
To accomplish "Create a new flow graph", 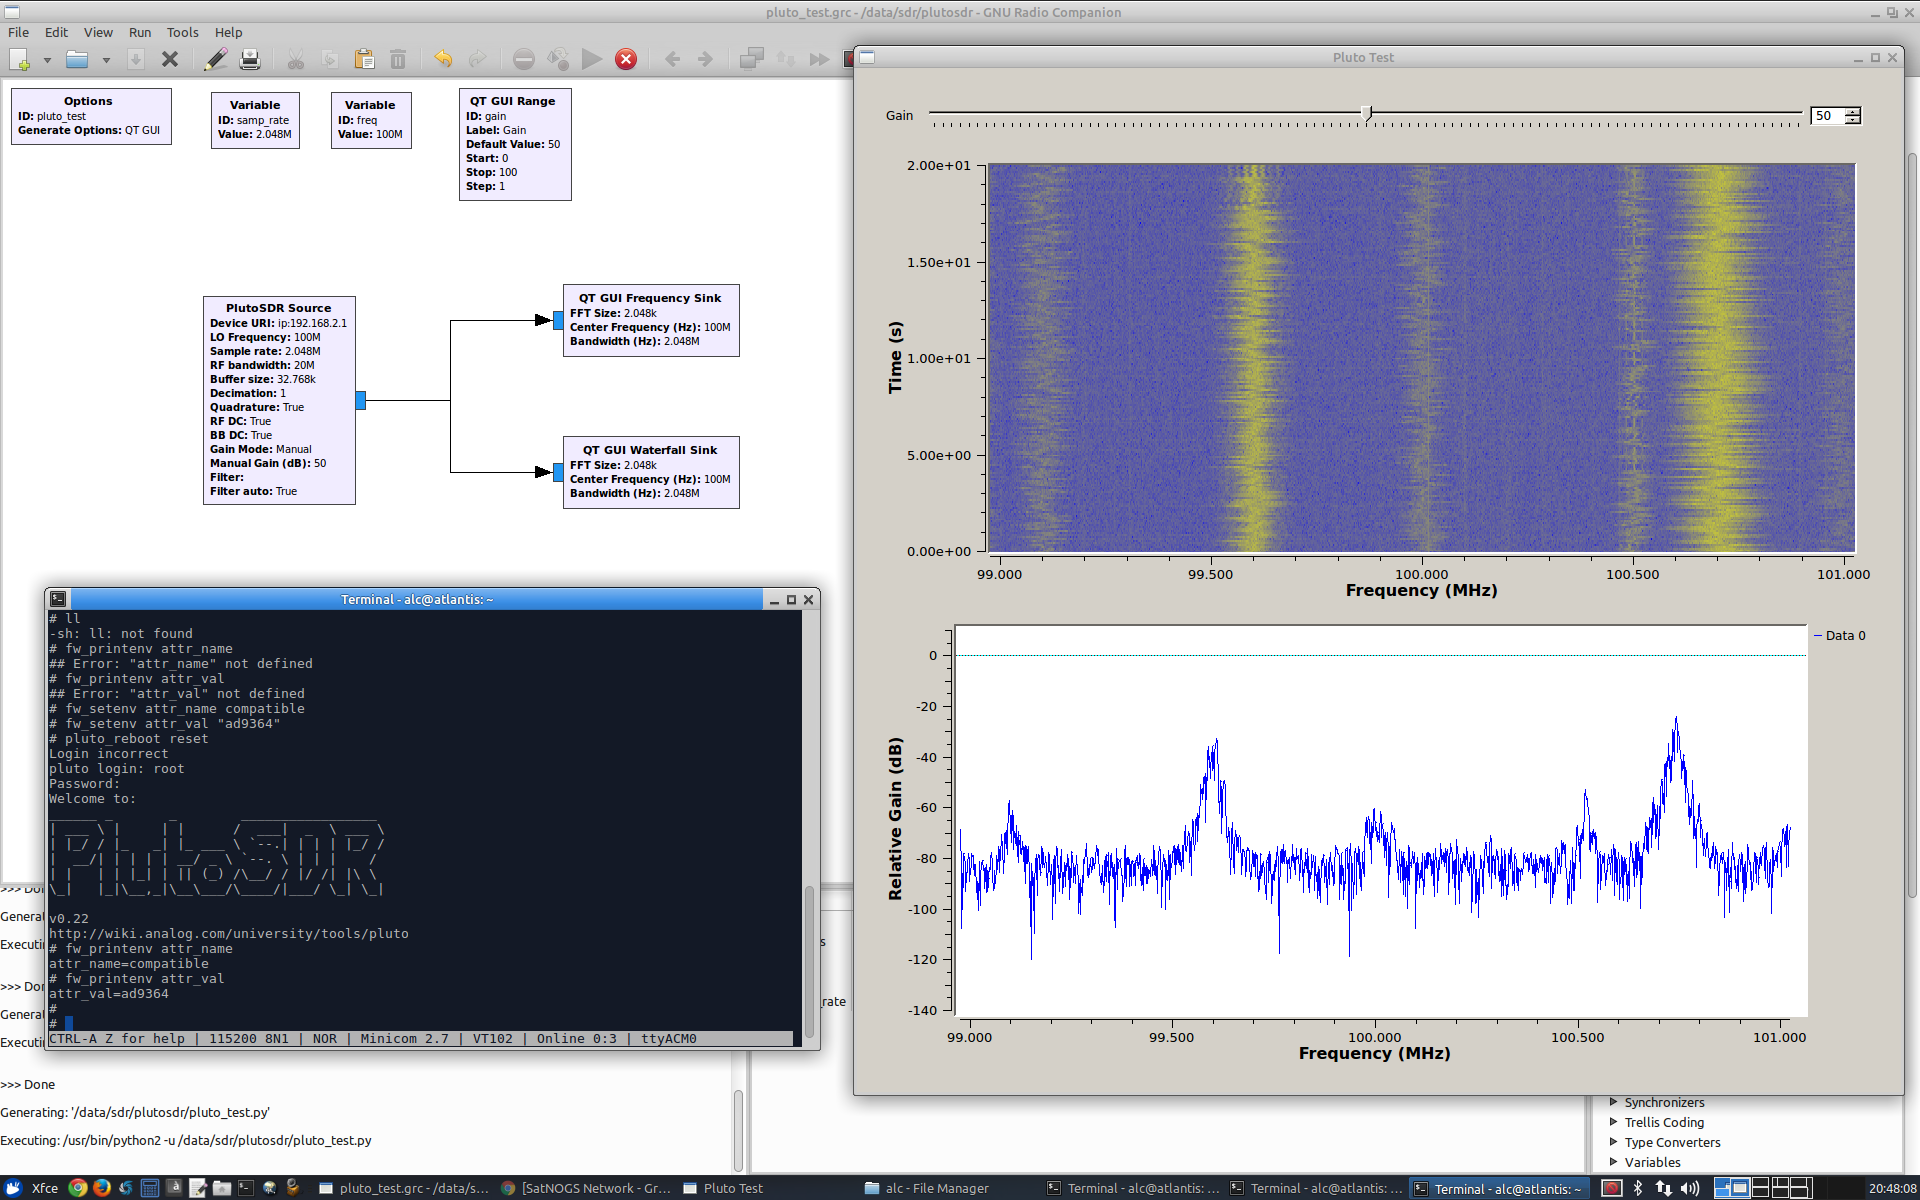I will (20, 60).
